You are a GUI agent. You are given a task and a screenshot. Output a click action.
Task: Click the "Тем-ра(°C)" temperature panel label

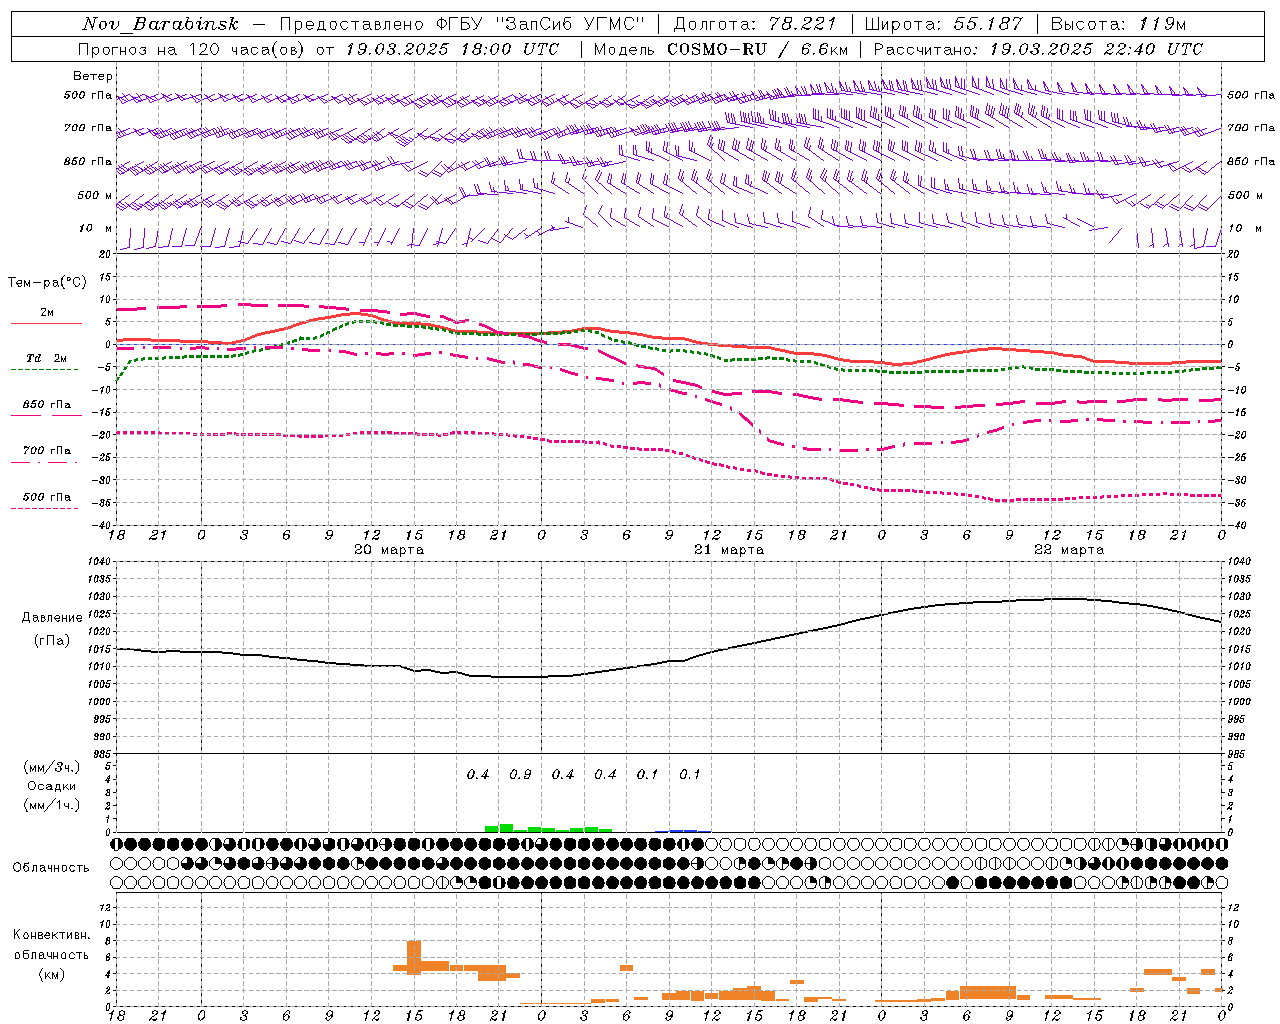point(47,283)
